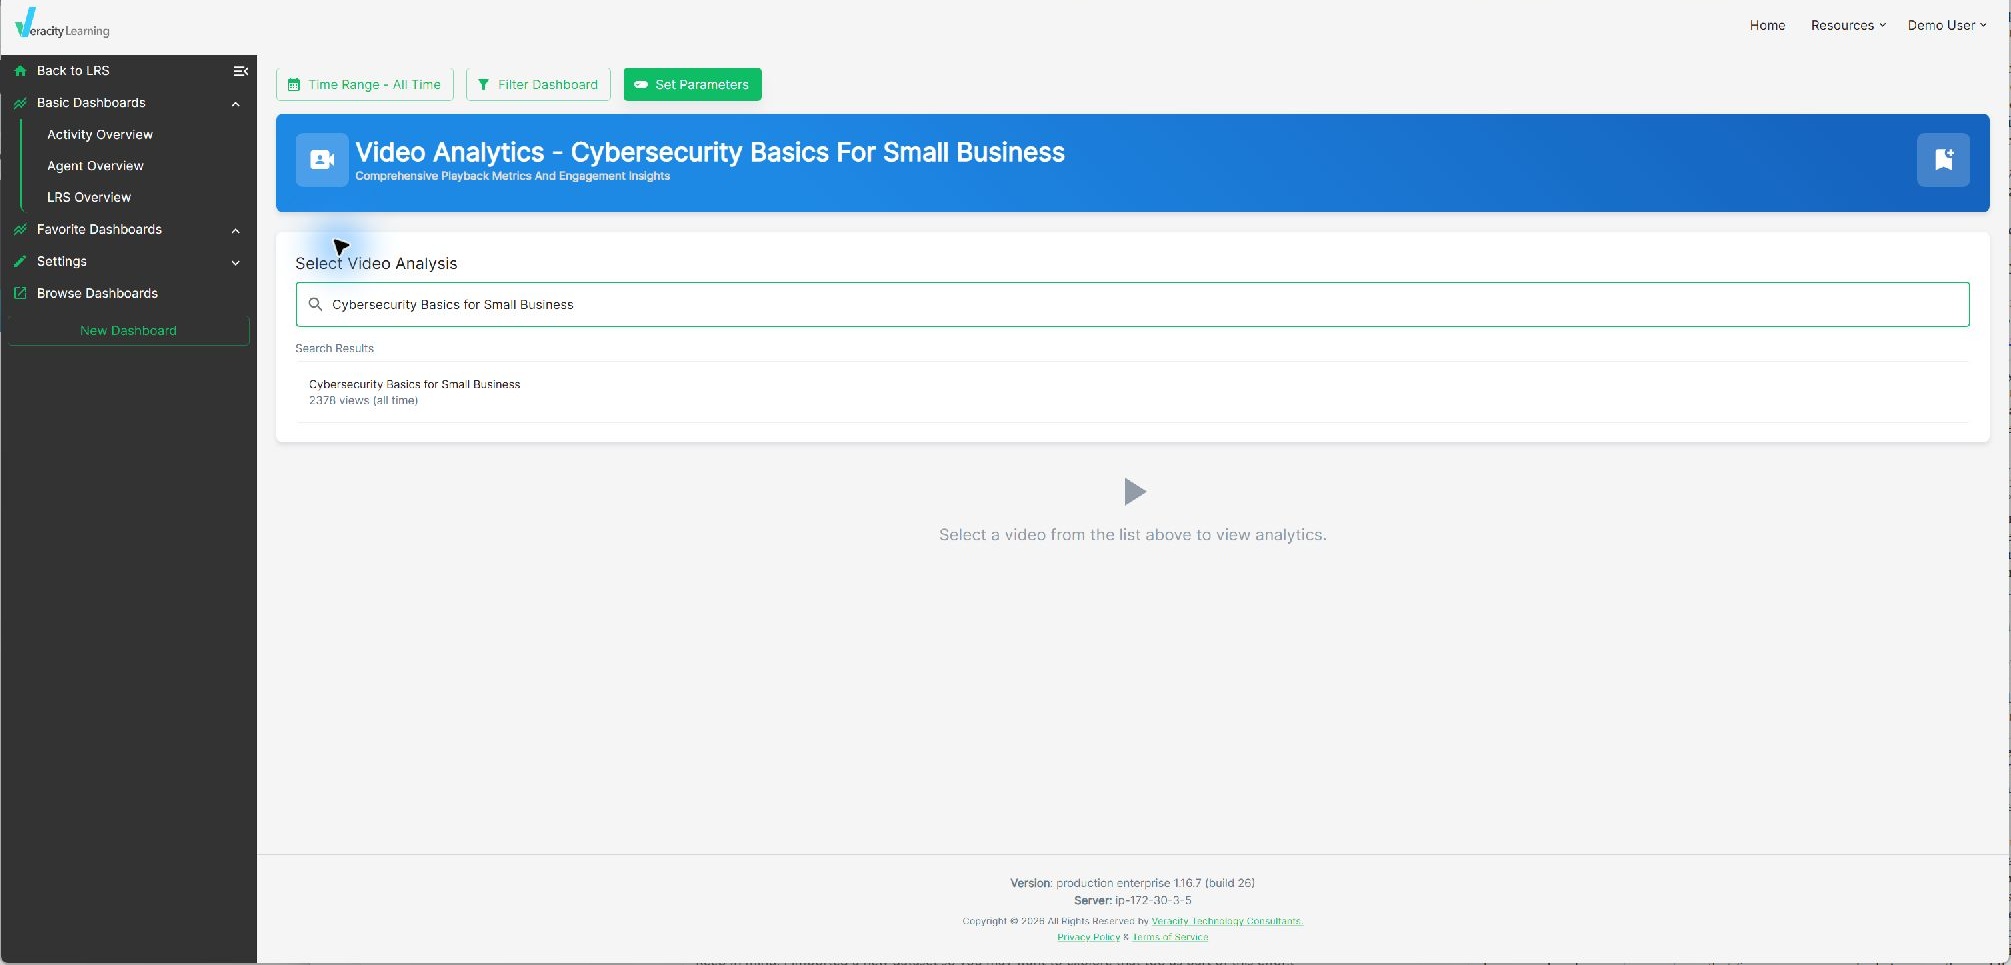Click the toggle icon in Set Parameters
2011x965 pixels.
coord(641,85)
